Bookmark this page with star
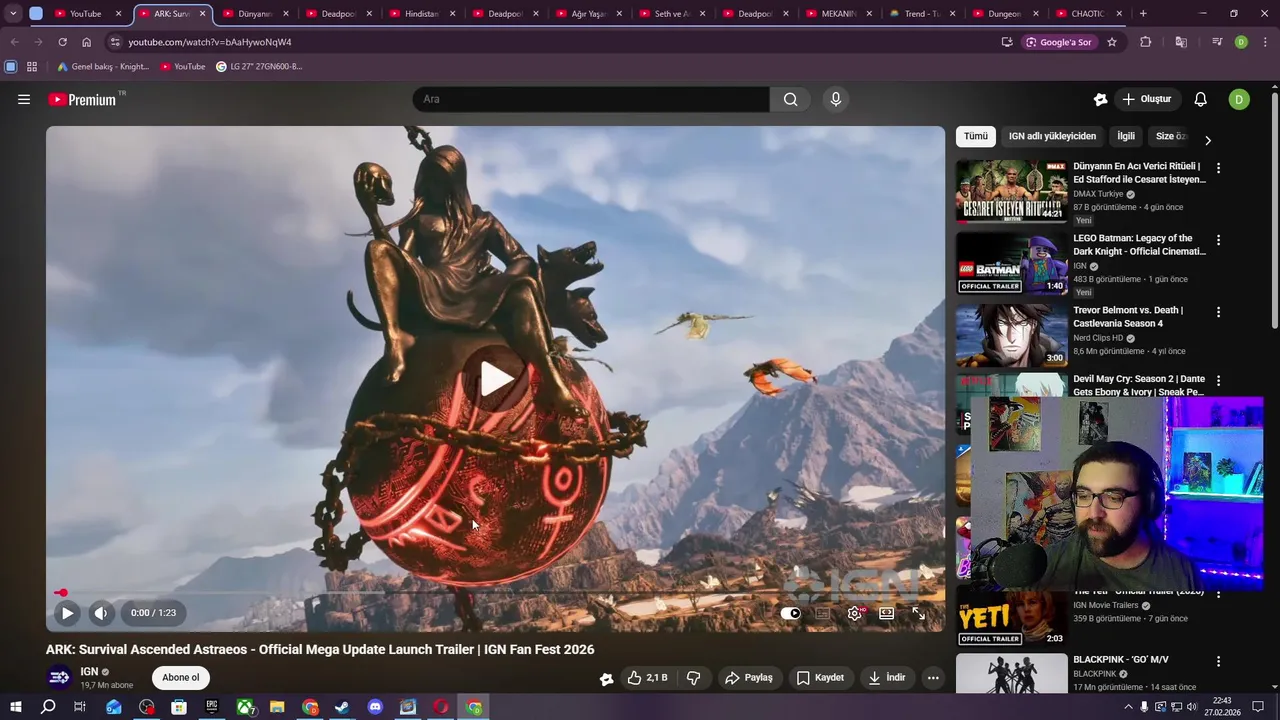The image size is (1280, 720). [x=1111, y=42]
